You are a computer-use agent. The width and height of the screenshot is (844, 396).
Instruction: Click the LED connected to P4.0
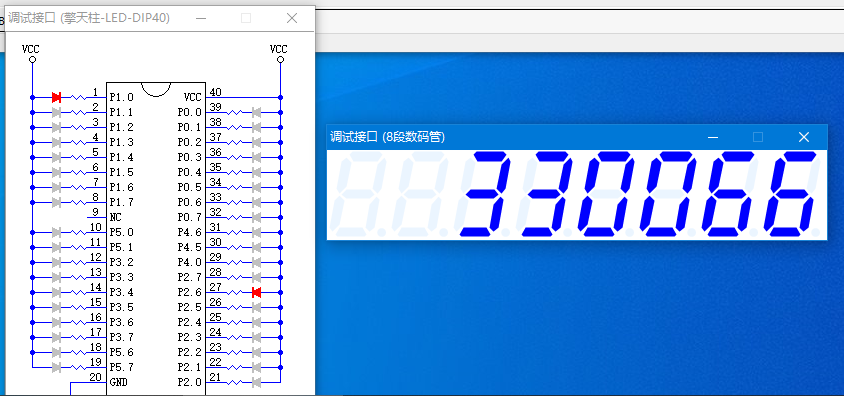(256, 263)
